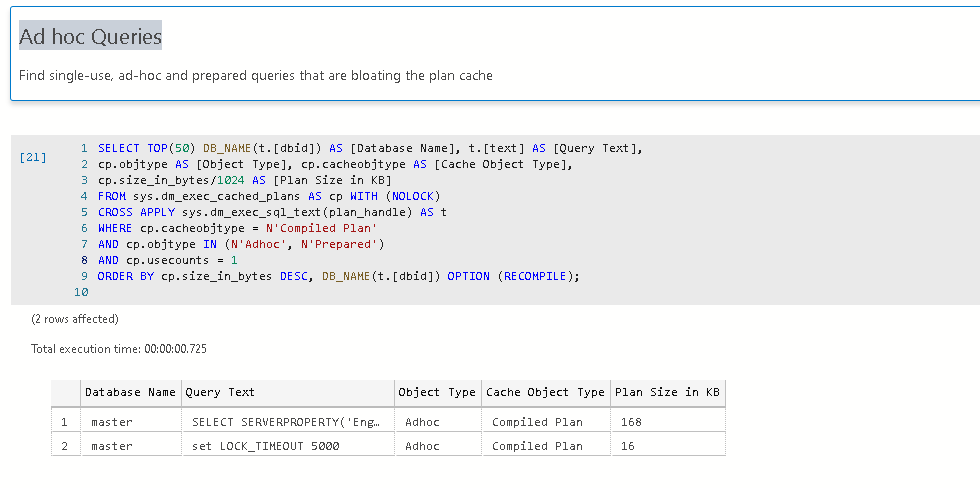Viewport: 980px width, 488px height.
Task: Click the "Cache Object Type" column header
Action: coord(545,392)
